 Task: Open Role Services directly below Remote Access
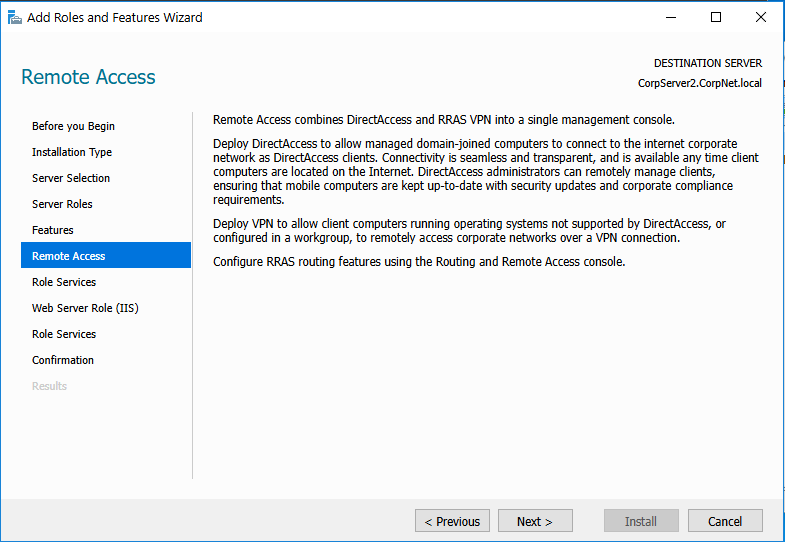64,282
